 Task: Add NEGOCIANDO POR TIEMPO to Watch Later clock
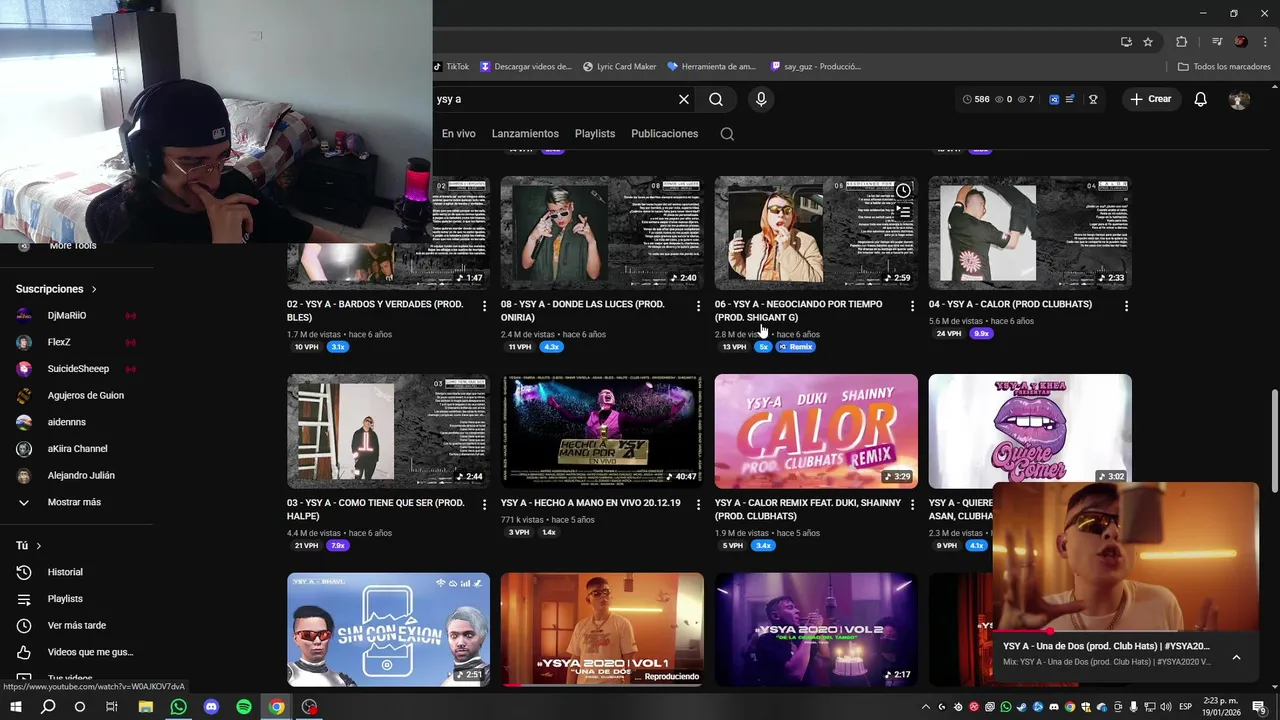point(903,190)
